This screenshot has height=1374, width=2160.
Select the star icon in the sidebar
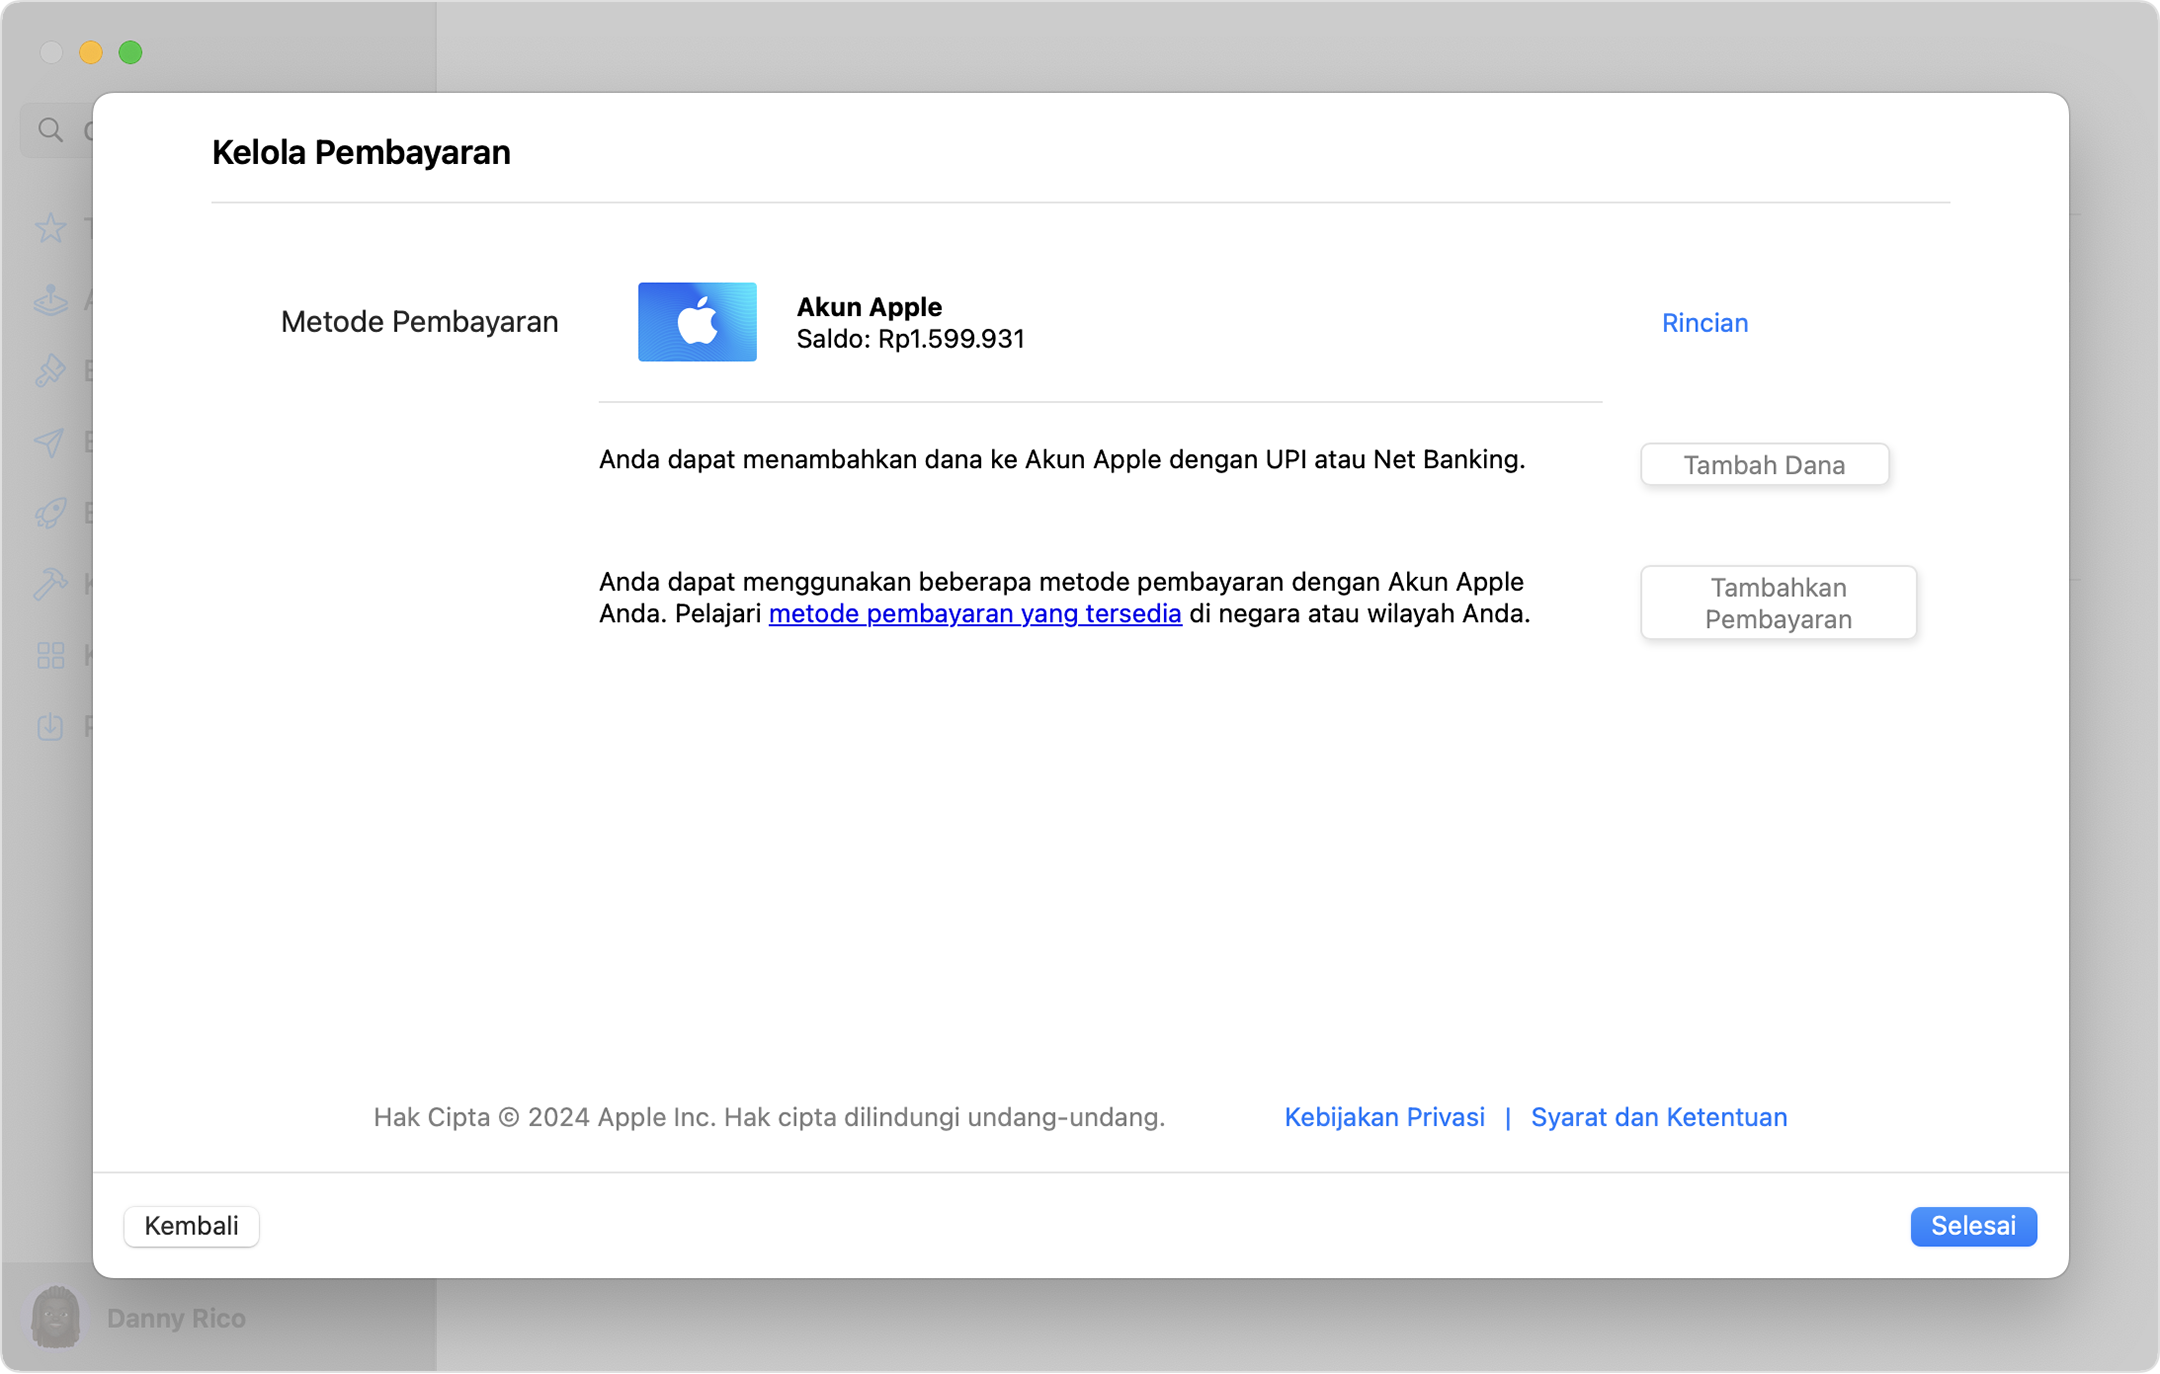pyautogui.click(x=50, y=228)
